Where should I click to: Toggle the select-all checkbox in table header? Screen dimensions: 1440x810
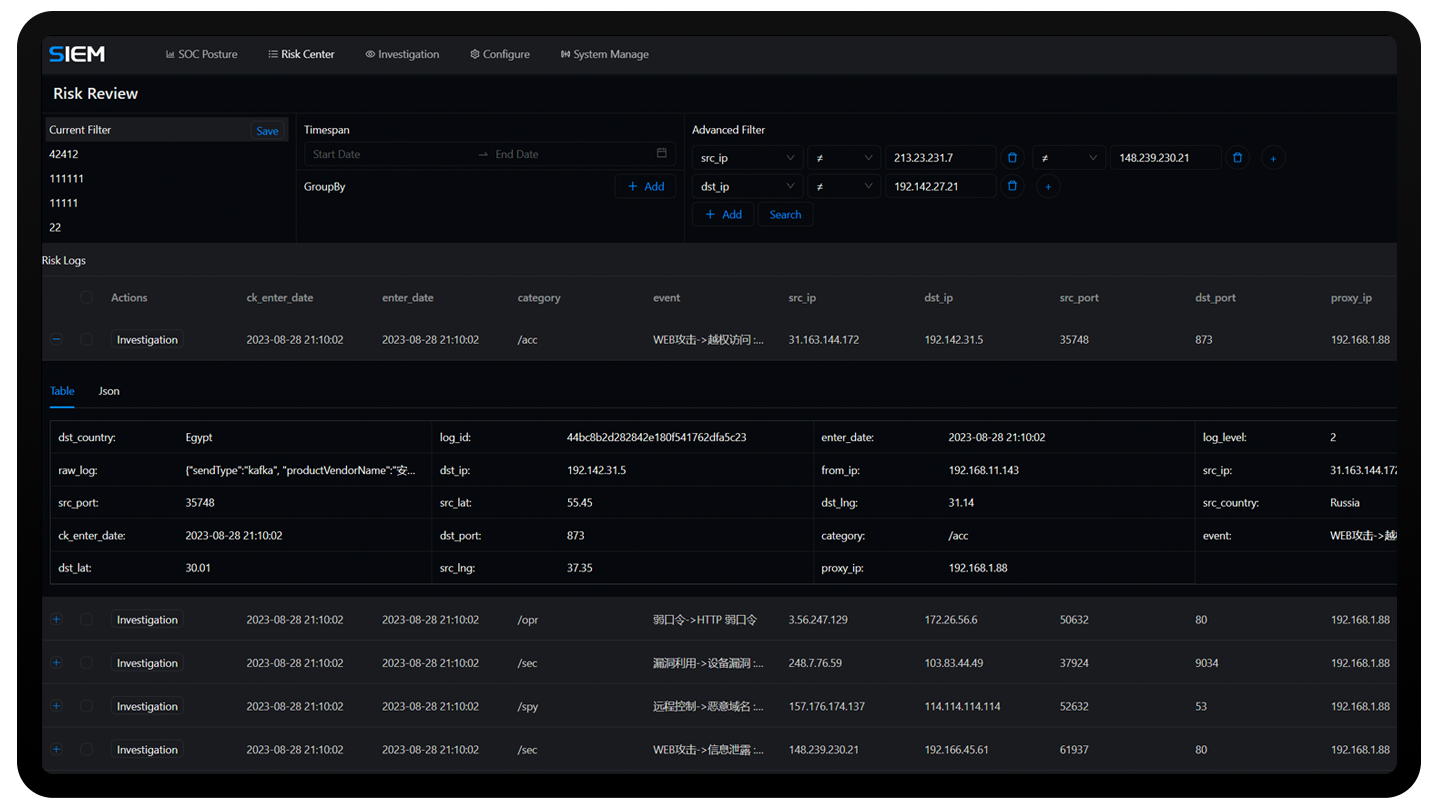coord(86,298)
